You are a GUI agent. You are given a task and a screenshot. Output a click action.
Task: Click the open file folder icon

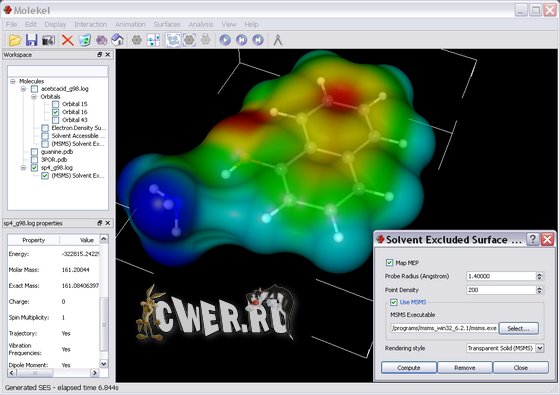pyautogui.click(x=15, y=40)
